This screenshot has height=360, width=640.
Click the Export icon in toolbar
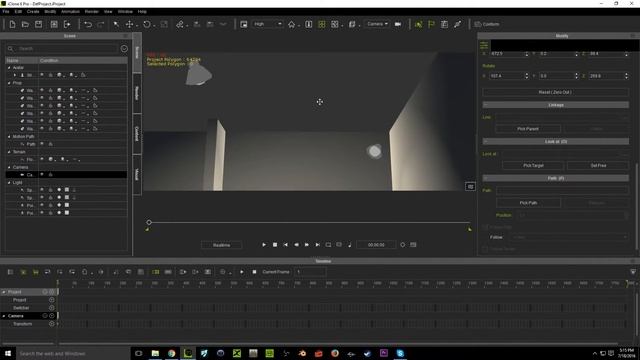(x=67, y=24)
